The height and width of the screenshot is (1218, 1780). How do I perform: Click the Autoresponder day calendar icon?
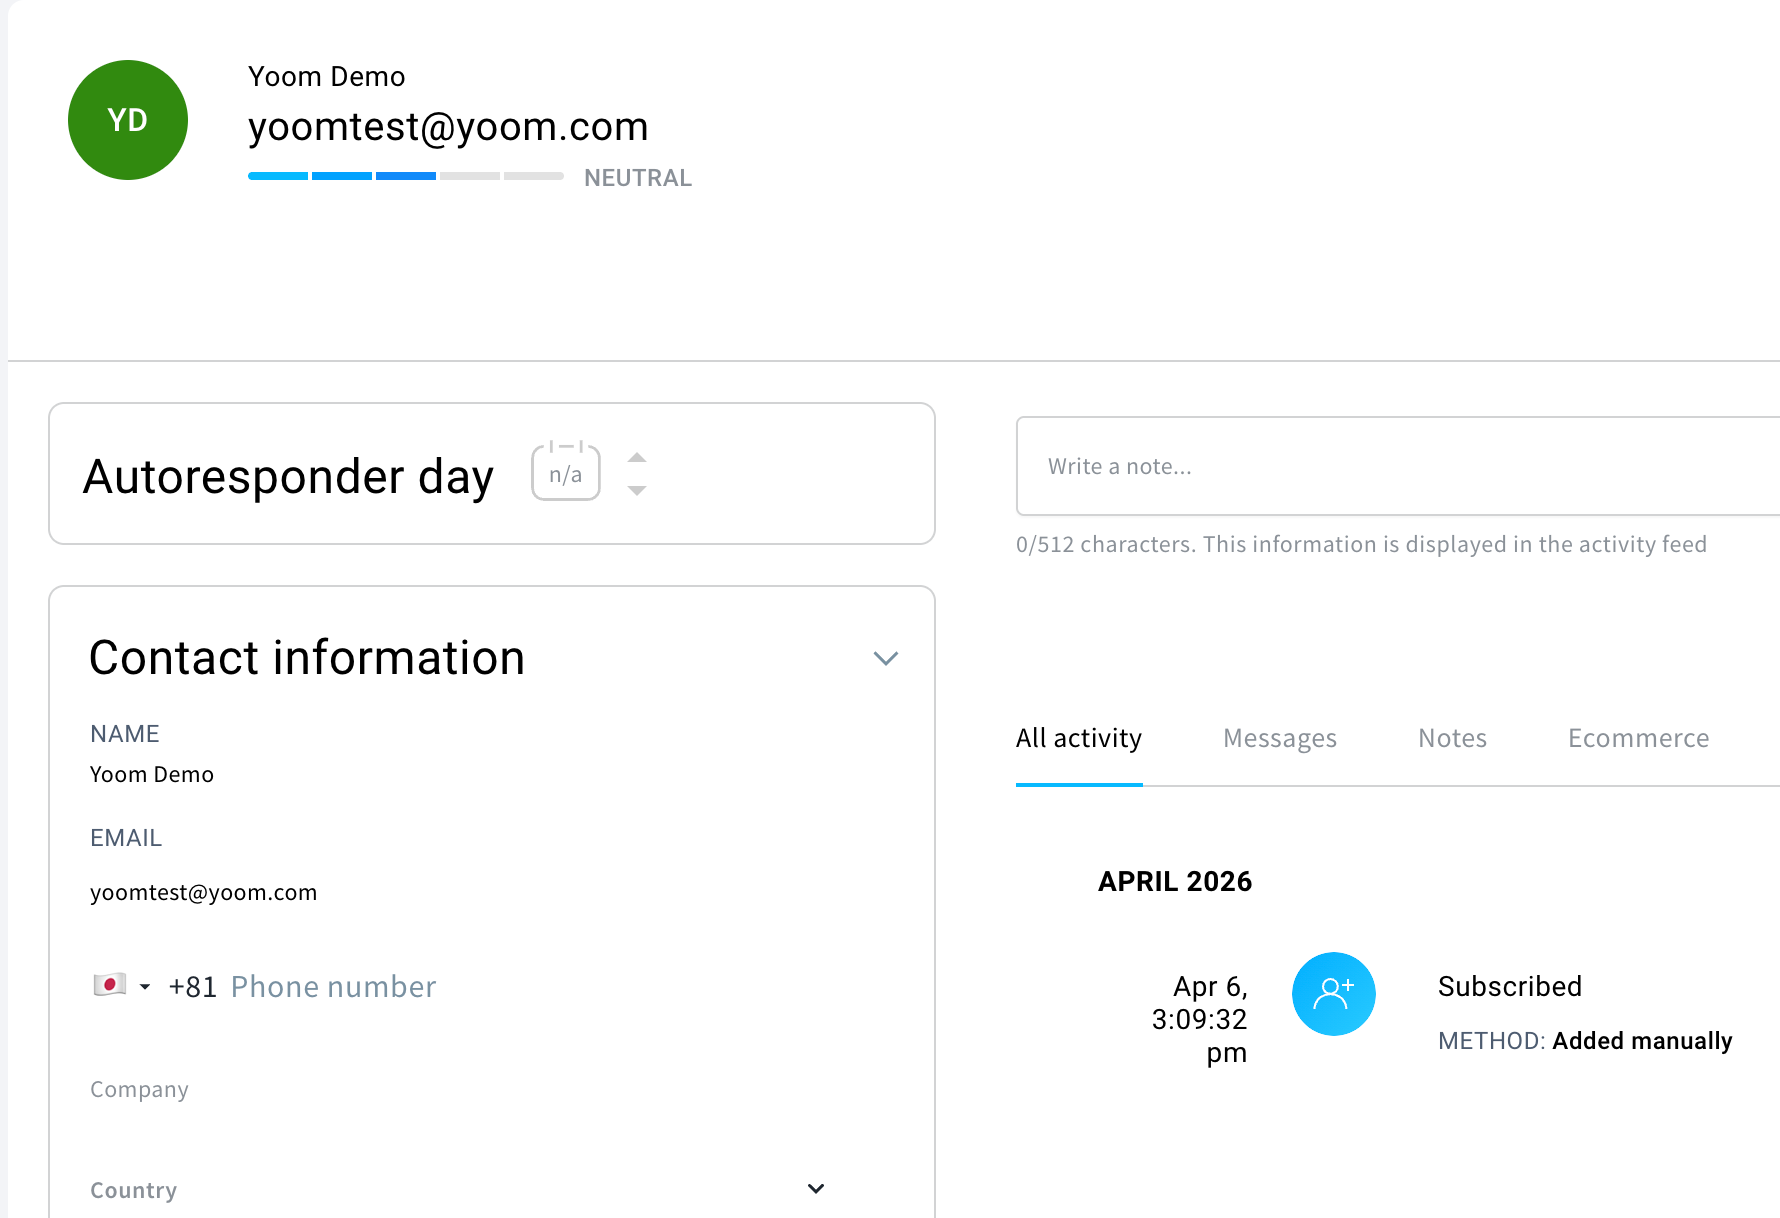[566, 472]
